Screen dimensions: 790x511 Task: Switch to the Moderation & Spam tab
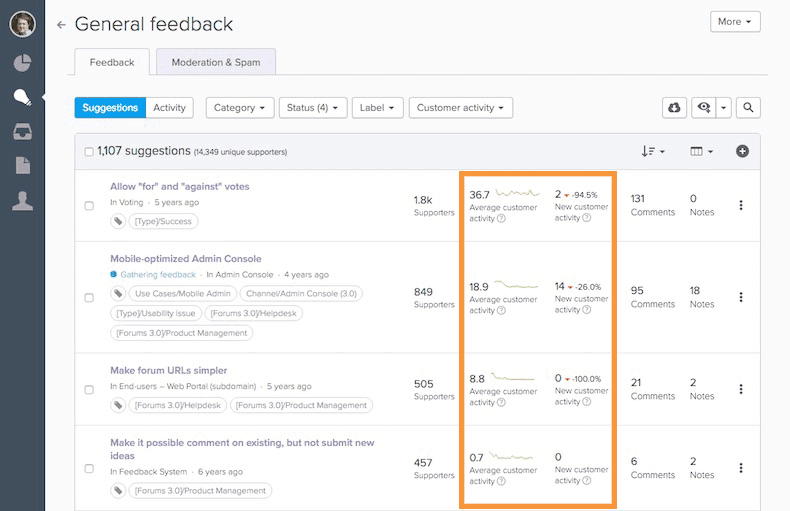[x=216, y=62]
